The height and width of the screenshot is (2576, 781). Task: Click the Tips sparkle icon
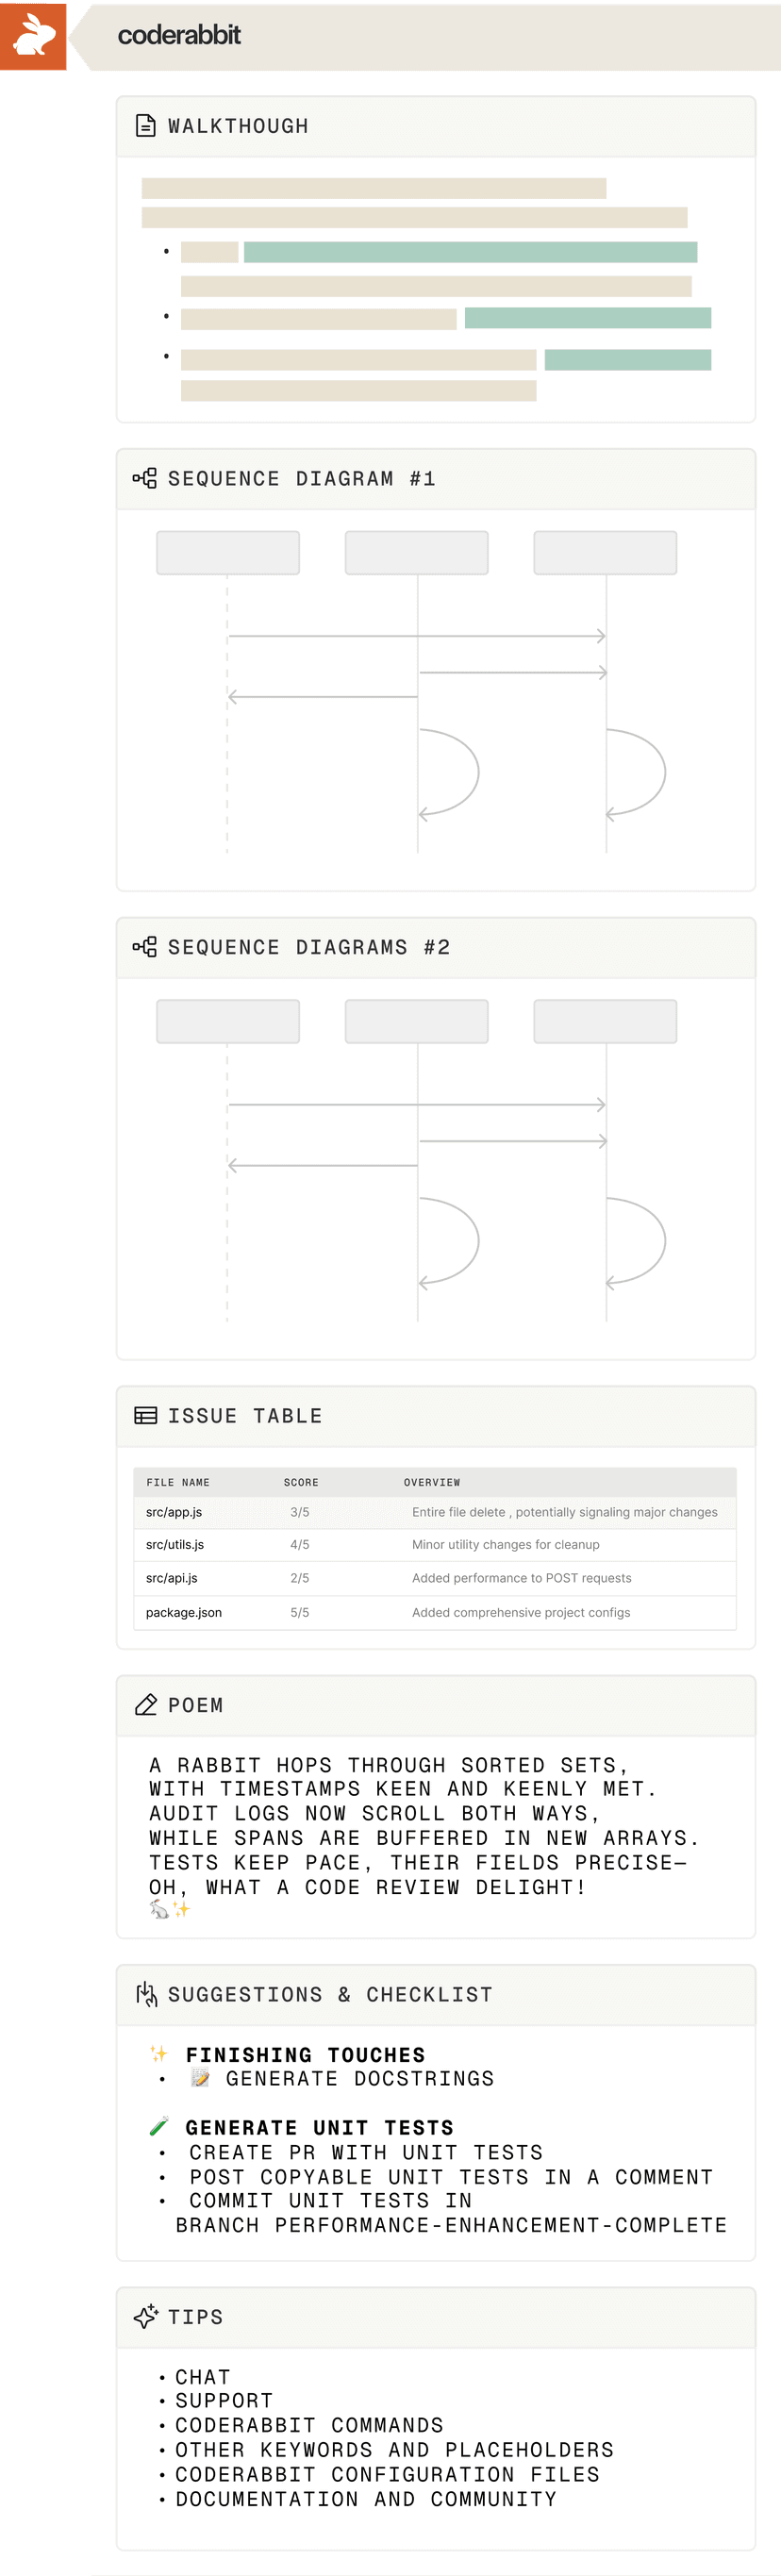click(145, 2316)
